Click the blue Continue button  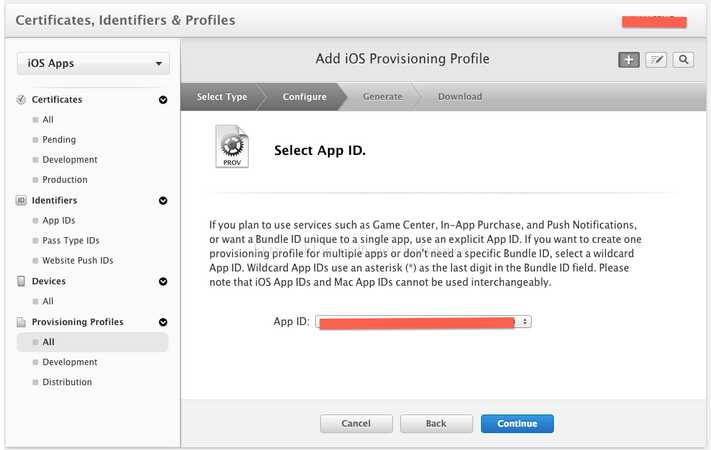point(517,423)
